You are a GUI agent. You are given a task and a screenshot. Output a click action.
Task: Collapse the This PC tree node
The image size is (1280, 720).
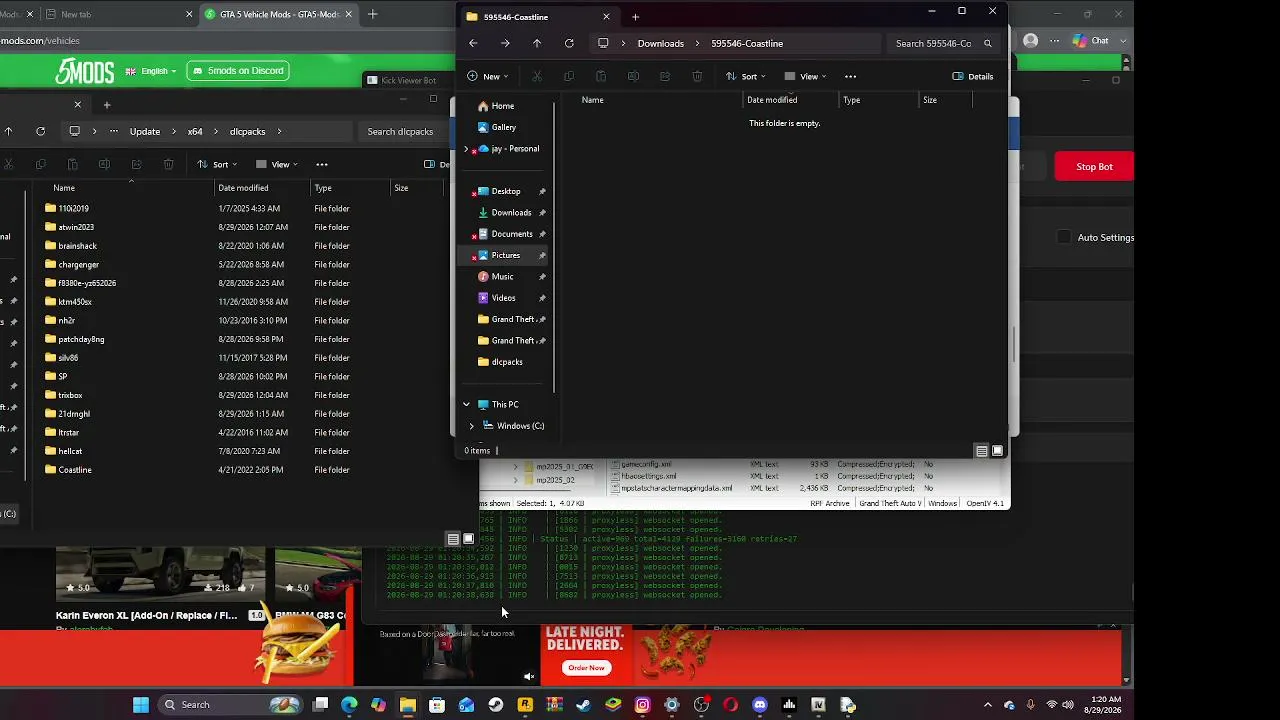[466, 404]
